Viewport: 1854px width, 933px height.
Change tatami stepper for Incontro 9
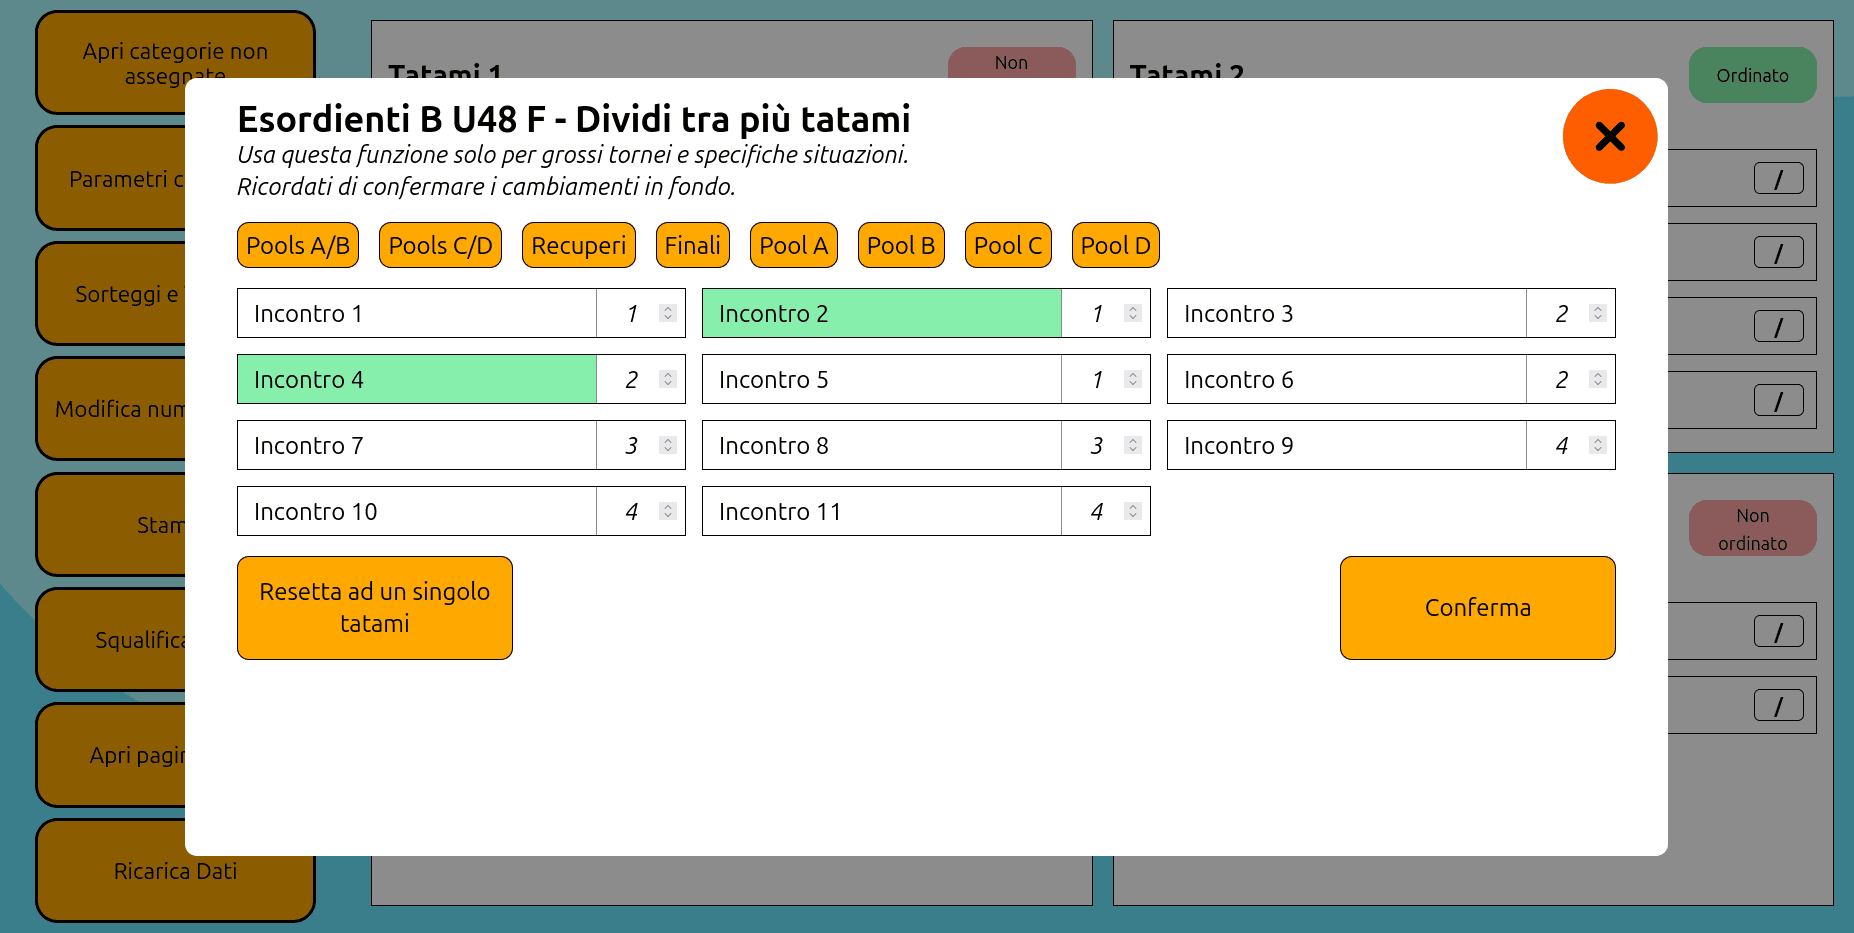tap(1598, 446)
